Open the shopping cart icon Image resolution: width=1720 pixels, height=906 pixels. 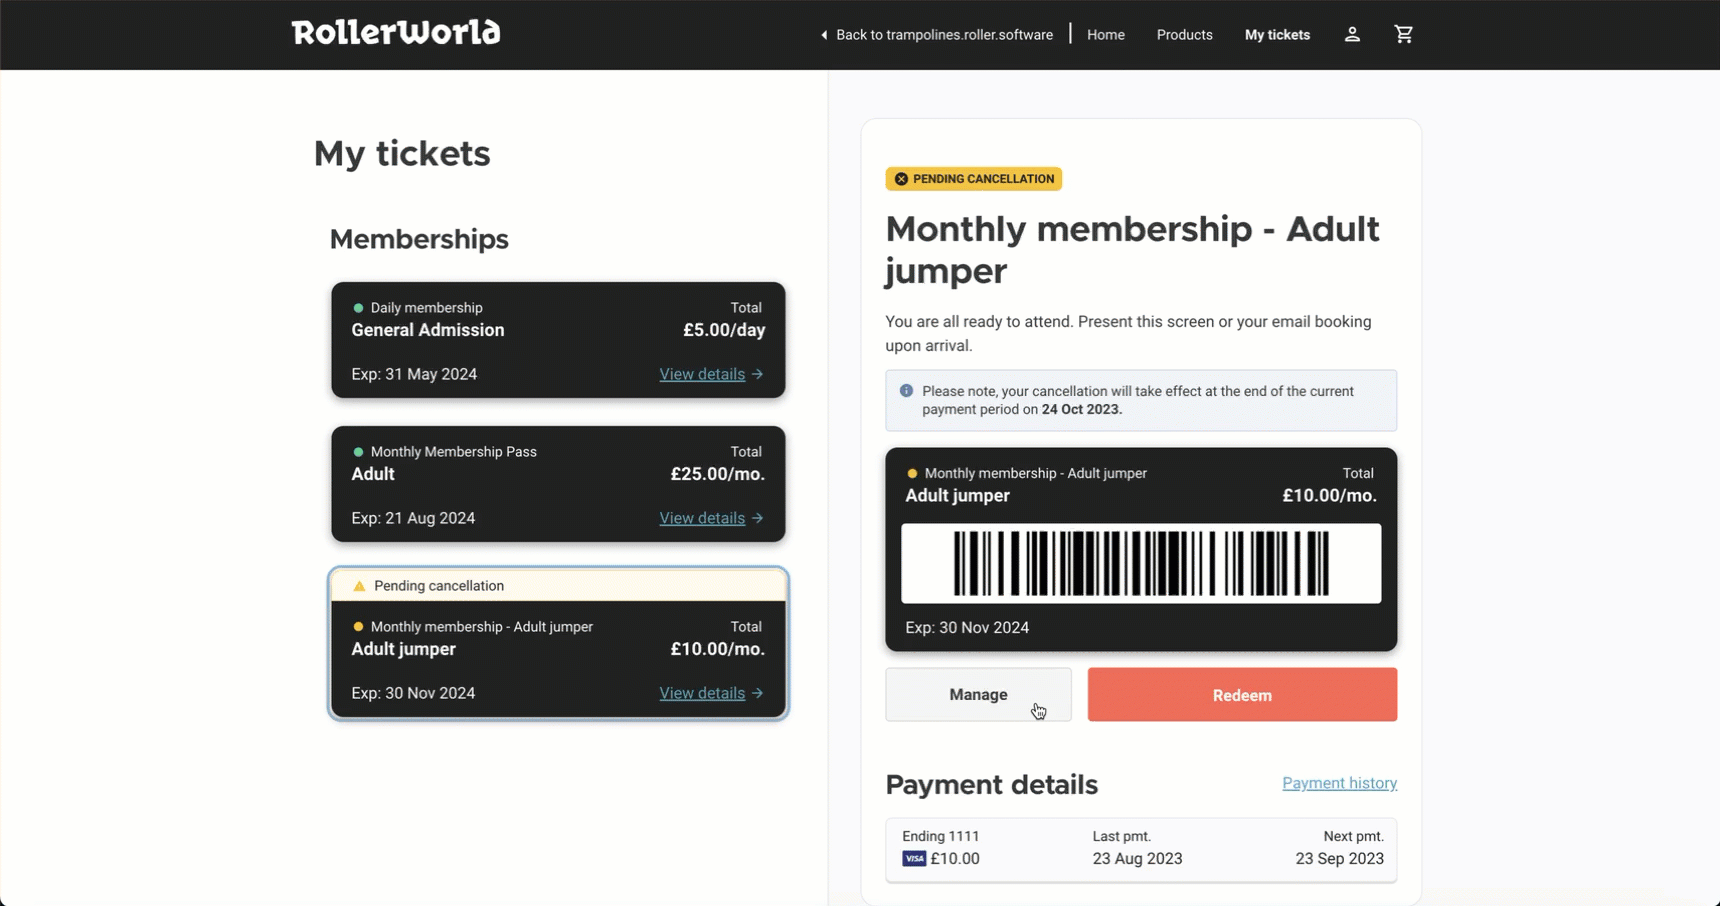1404,34
